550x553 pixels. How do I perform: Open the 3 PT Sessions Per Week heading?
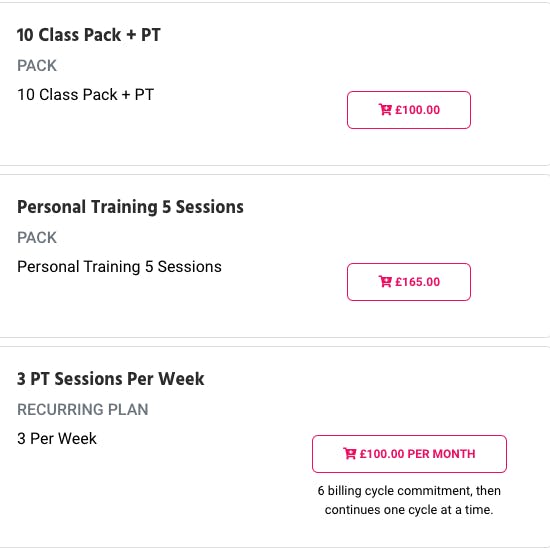[x=110, y=379]
